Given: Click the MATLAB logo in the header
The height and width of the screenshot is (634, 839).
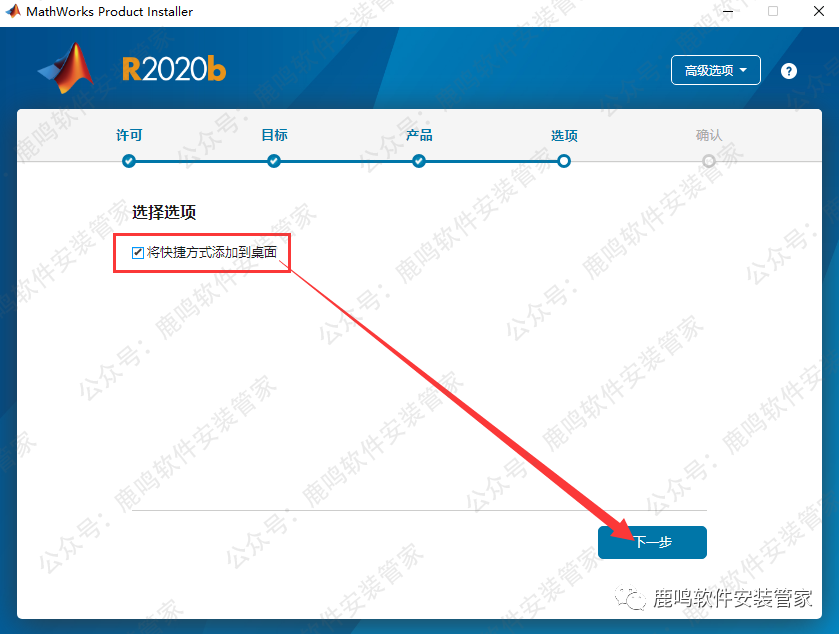Looking at the screenshot, I should (66, 68).
